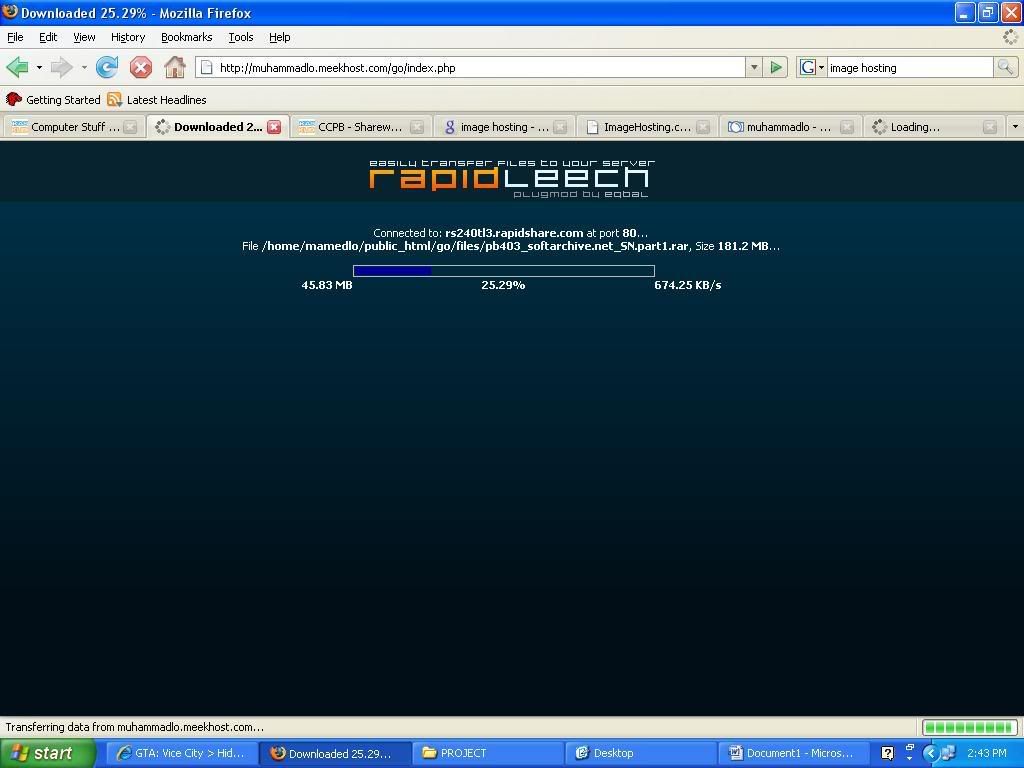Click the 25.29% progress text
This screenshot has height=768, width=1024.
pyautogui.click(x=503, y=285)
